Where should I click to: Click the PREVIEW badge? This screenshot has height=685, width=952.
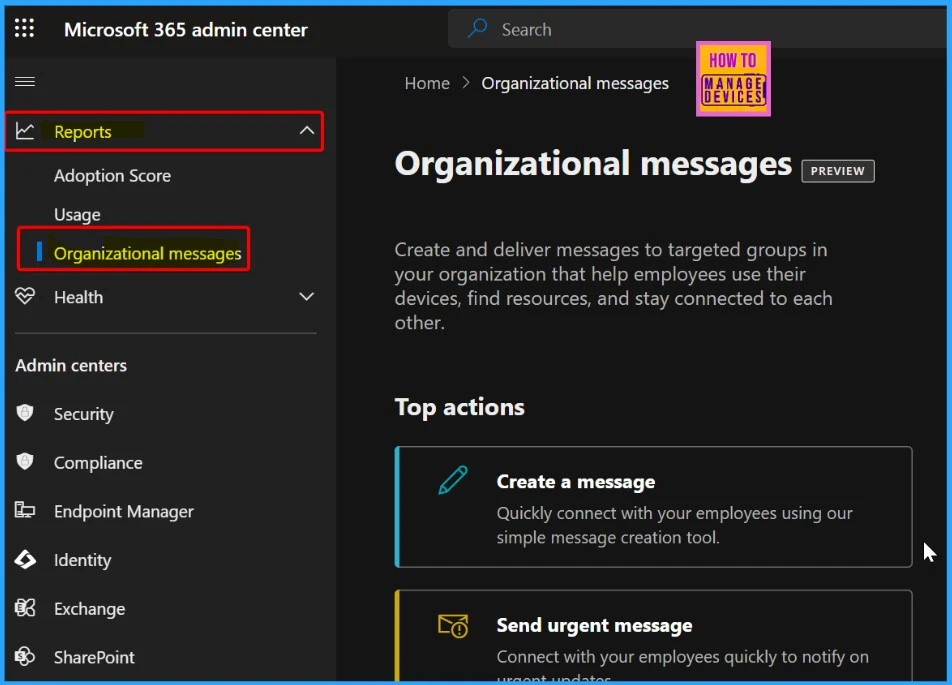(838, 171)
